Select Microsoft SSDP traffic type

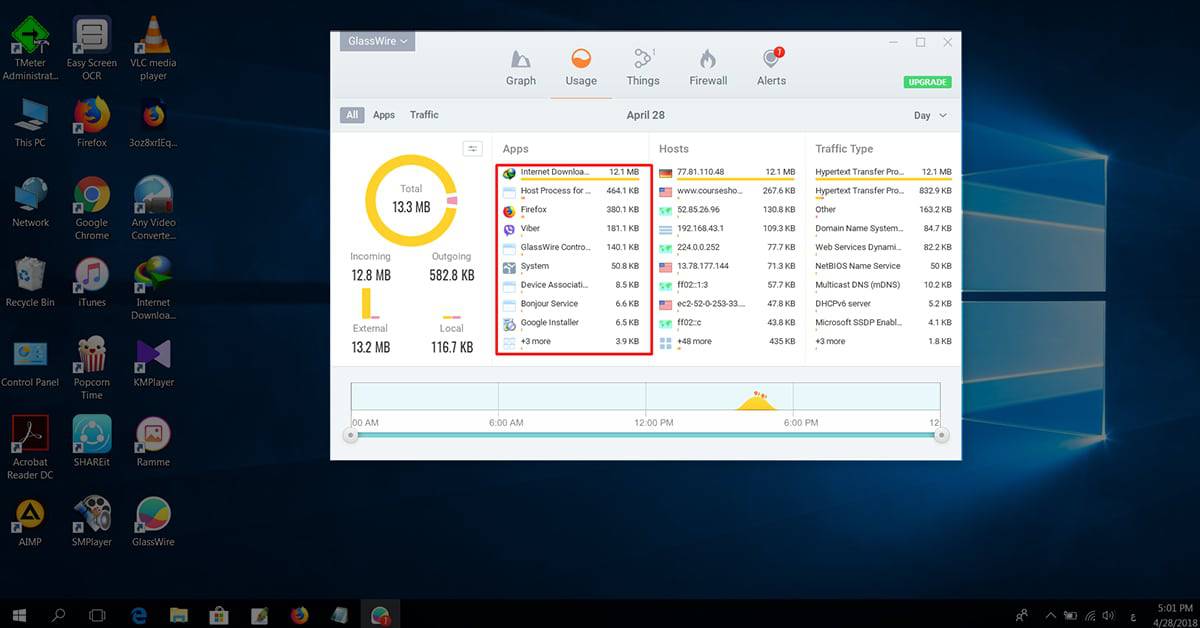tap(883, 323)
